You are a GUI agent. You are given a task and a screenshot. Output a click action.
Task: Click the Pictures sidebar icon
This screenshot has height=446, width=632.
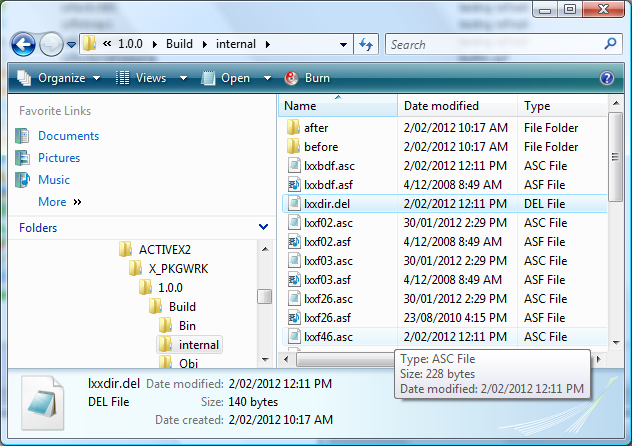22,158
